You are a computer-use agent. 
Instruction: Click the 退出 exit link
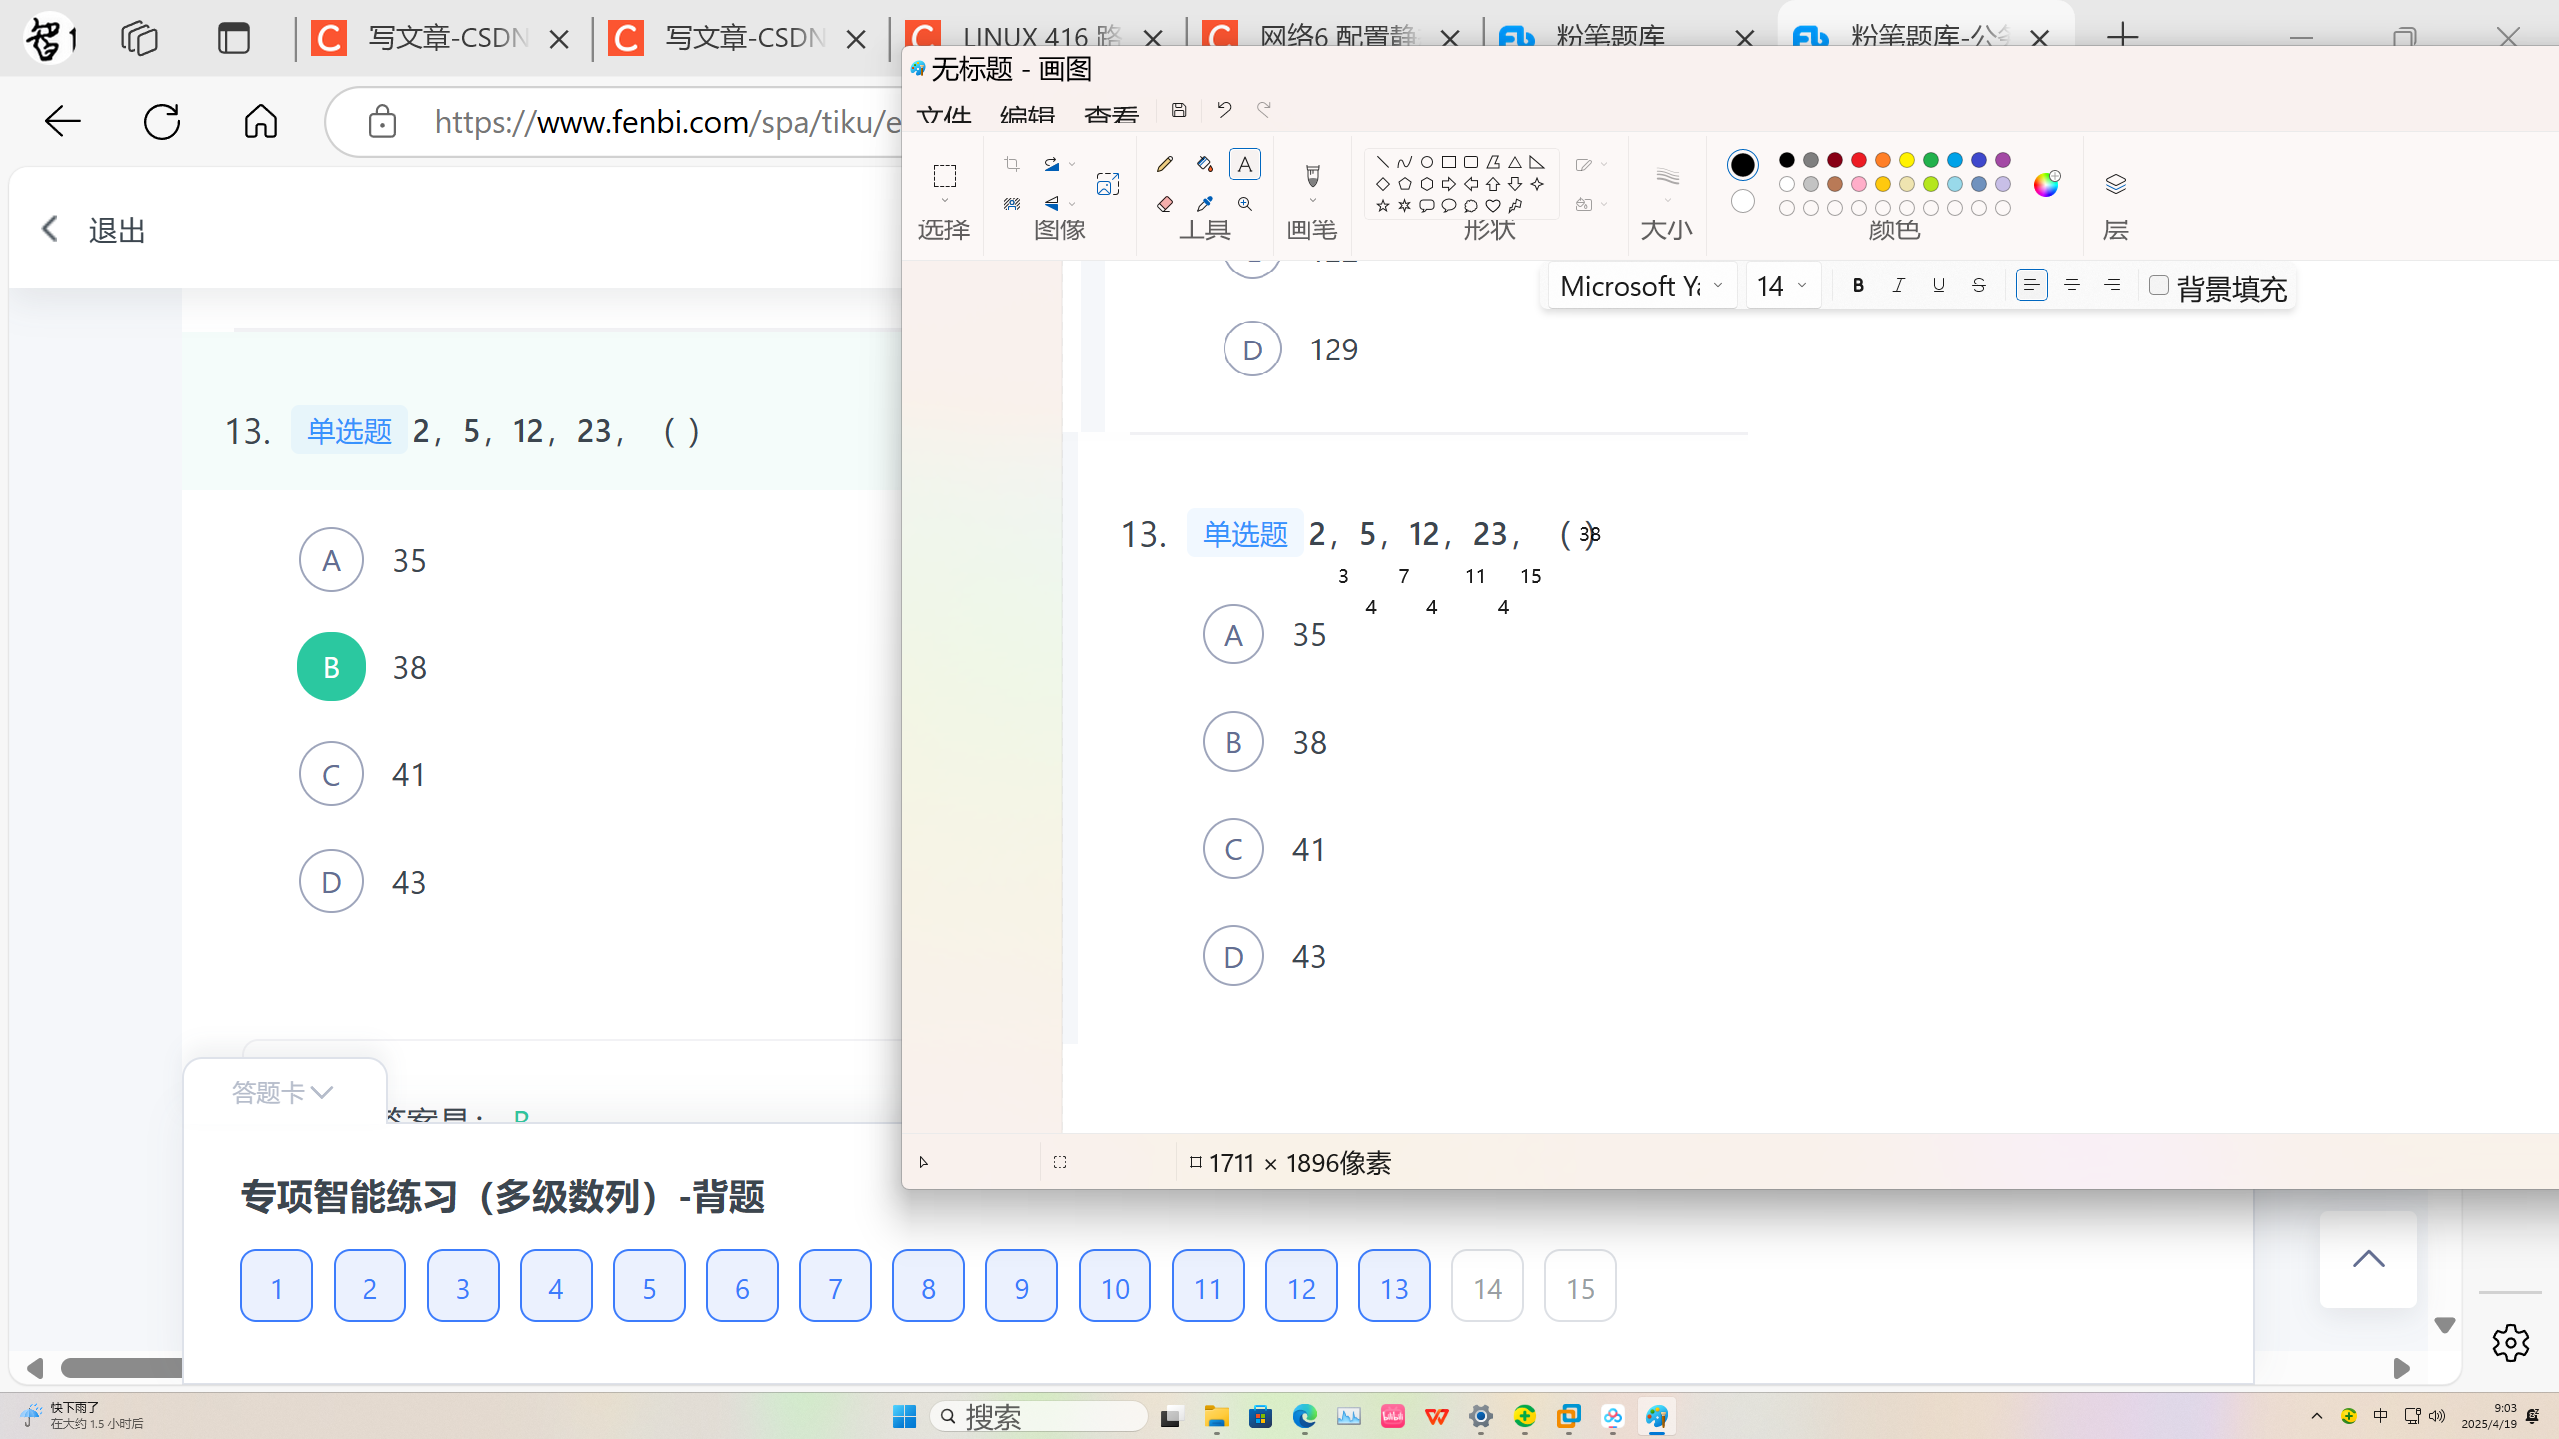116,230
